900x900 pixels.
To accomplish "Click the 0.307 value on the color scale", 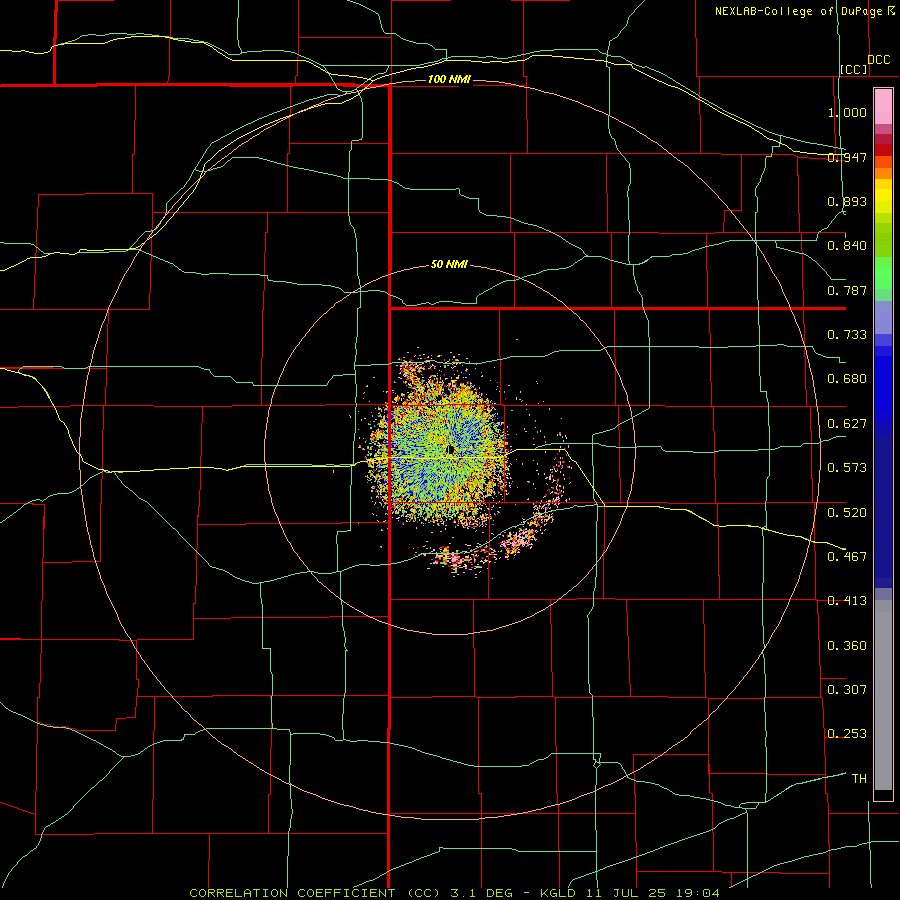I will coord(847,690).
